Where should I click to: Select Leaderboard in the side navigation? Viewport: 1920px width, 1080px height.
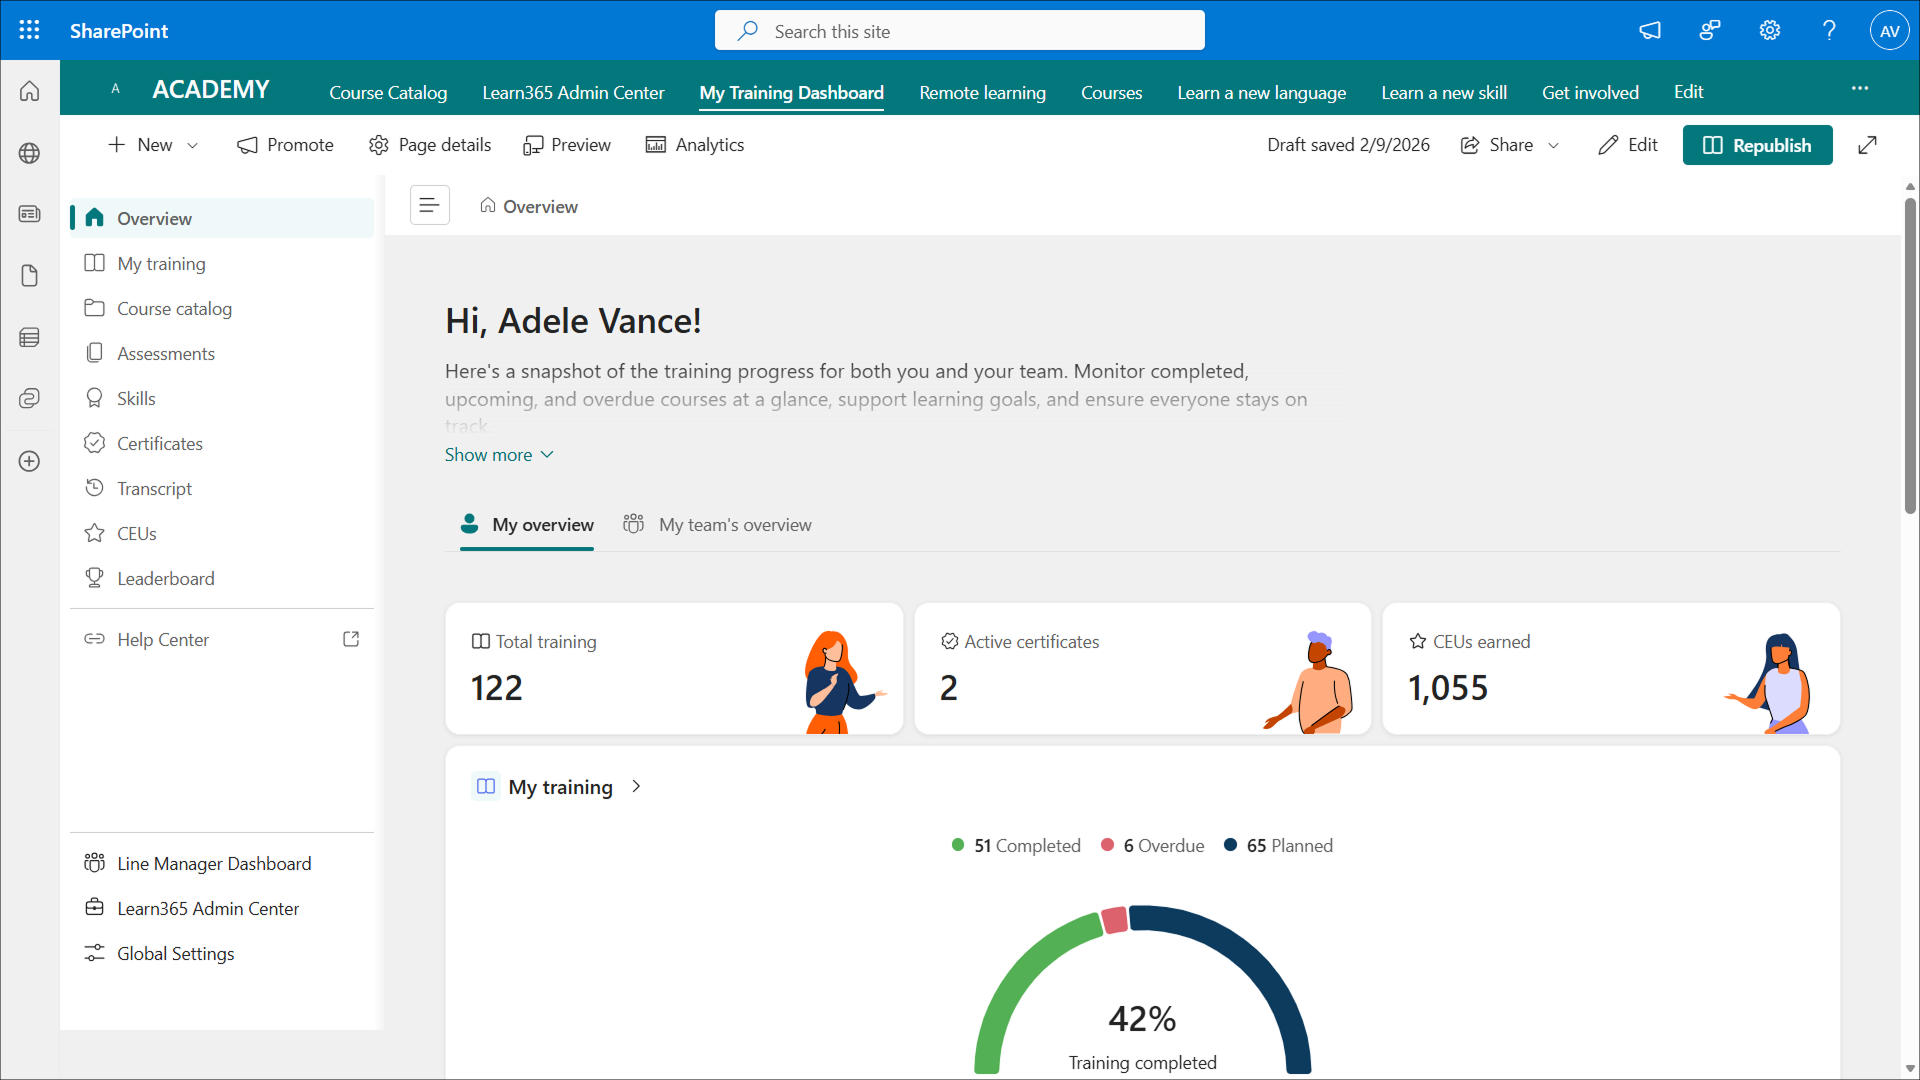pos(165,579)
